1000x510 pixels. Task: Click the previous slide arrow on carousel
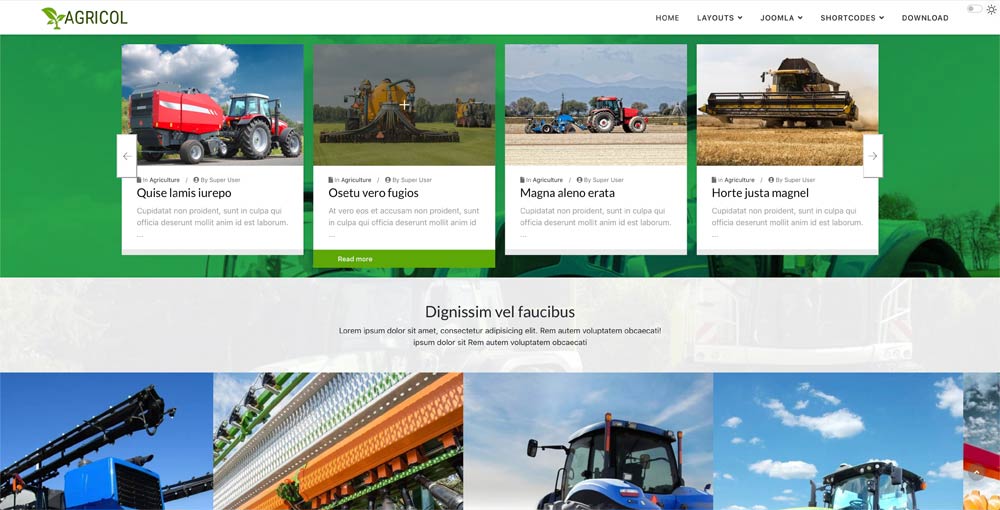click(x=127, y=156)
